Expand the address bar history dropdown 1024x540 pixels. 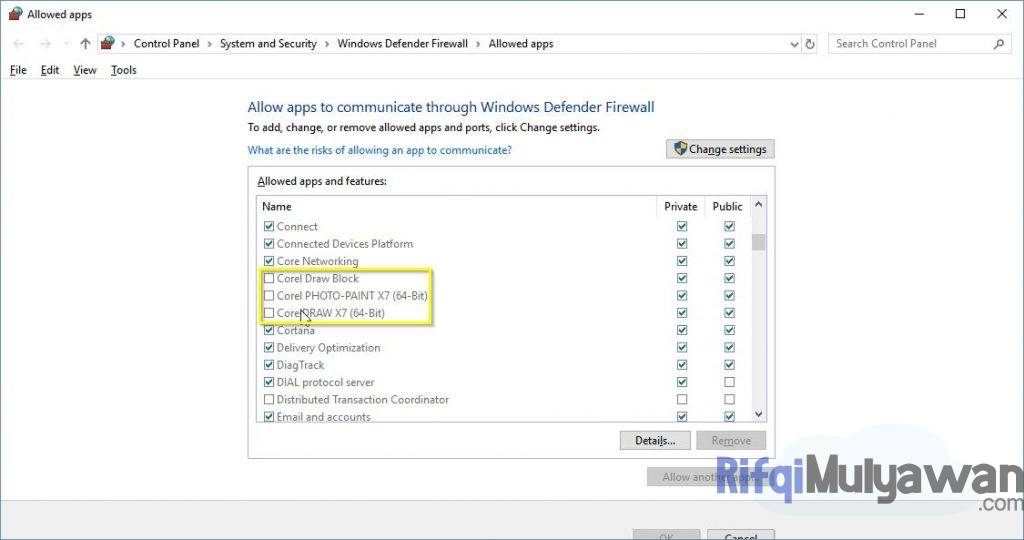tap(794, 44)
